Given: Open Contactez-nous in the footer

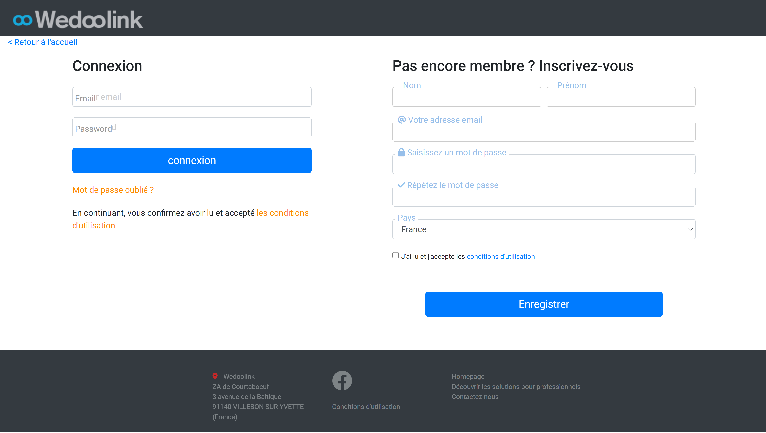Looking at the screenshot, I should [475, 396].
